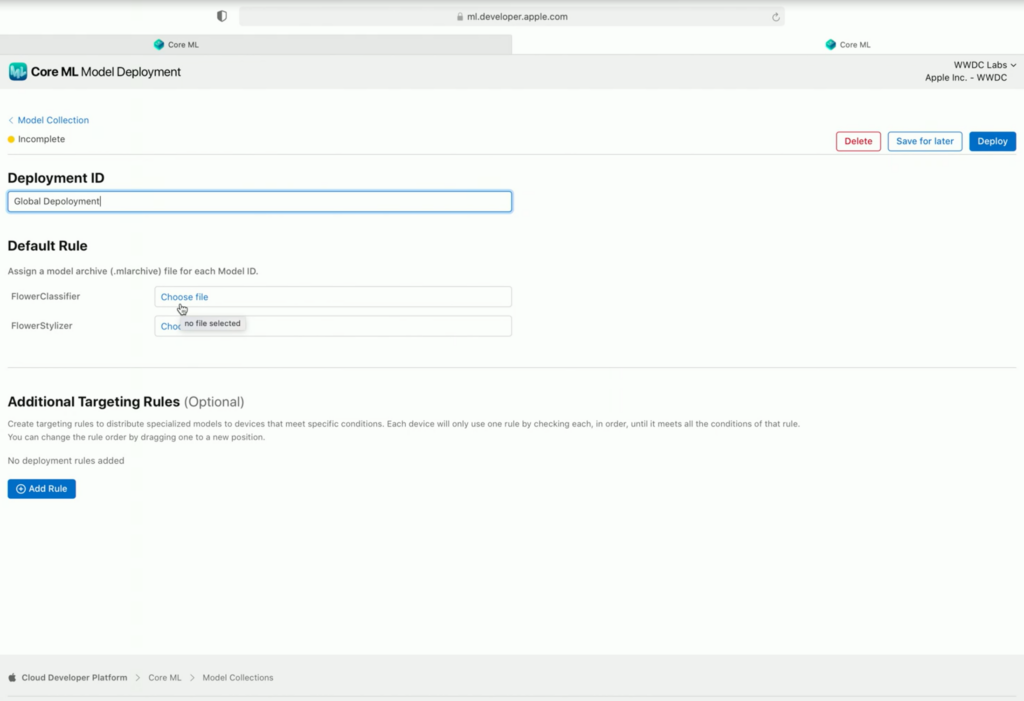Open the Model Collections breadcrumb link
Screen dimensions: 1024x701
point(238,677)
